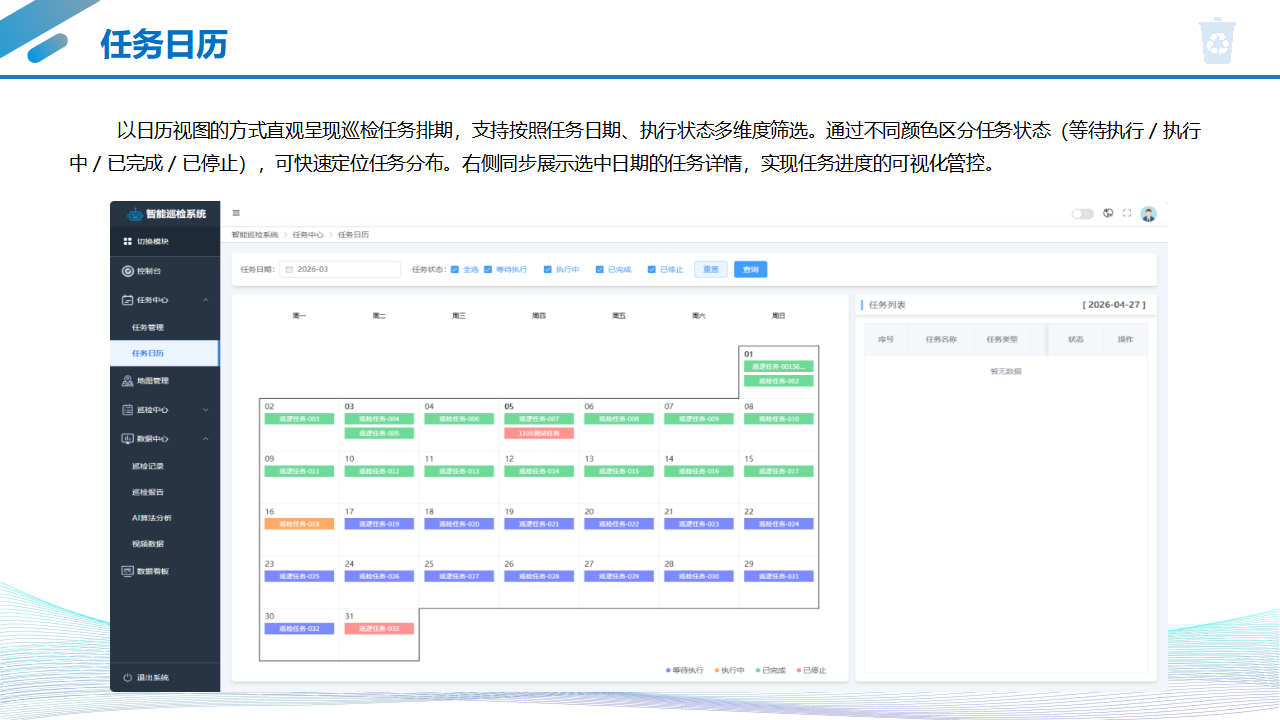Uncheck the 已完成 status checkbox

[x=600, y=269]
